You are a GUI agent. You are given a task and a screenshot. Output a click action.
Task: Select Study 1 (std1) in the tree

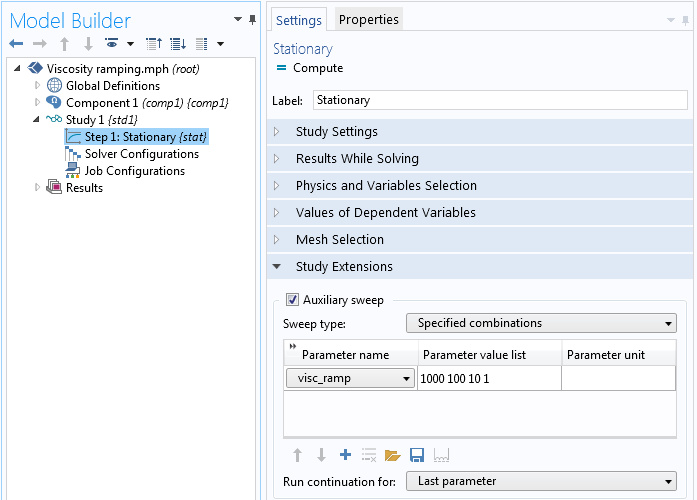pos(102,120)
